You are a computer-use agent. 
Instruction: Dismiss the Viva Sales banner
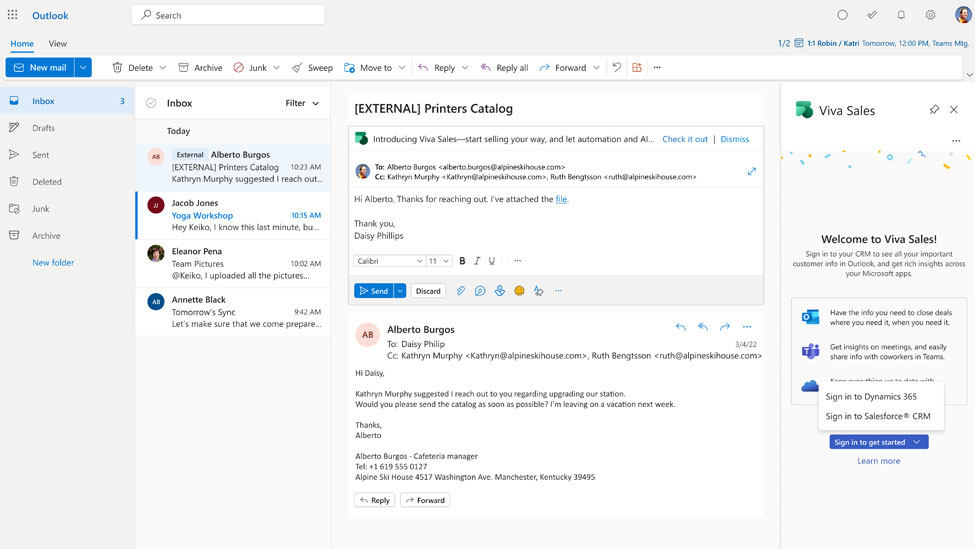coord(734,139)
